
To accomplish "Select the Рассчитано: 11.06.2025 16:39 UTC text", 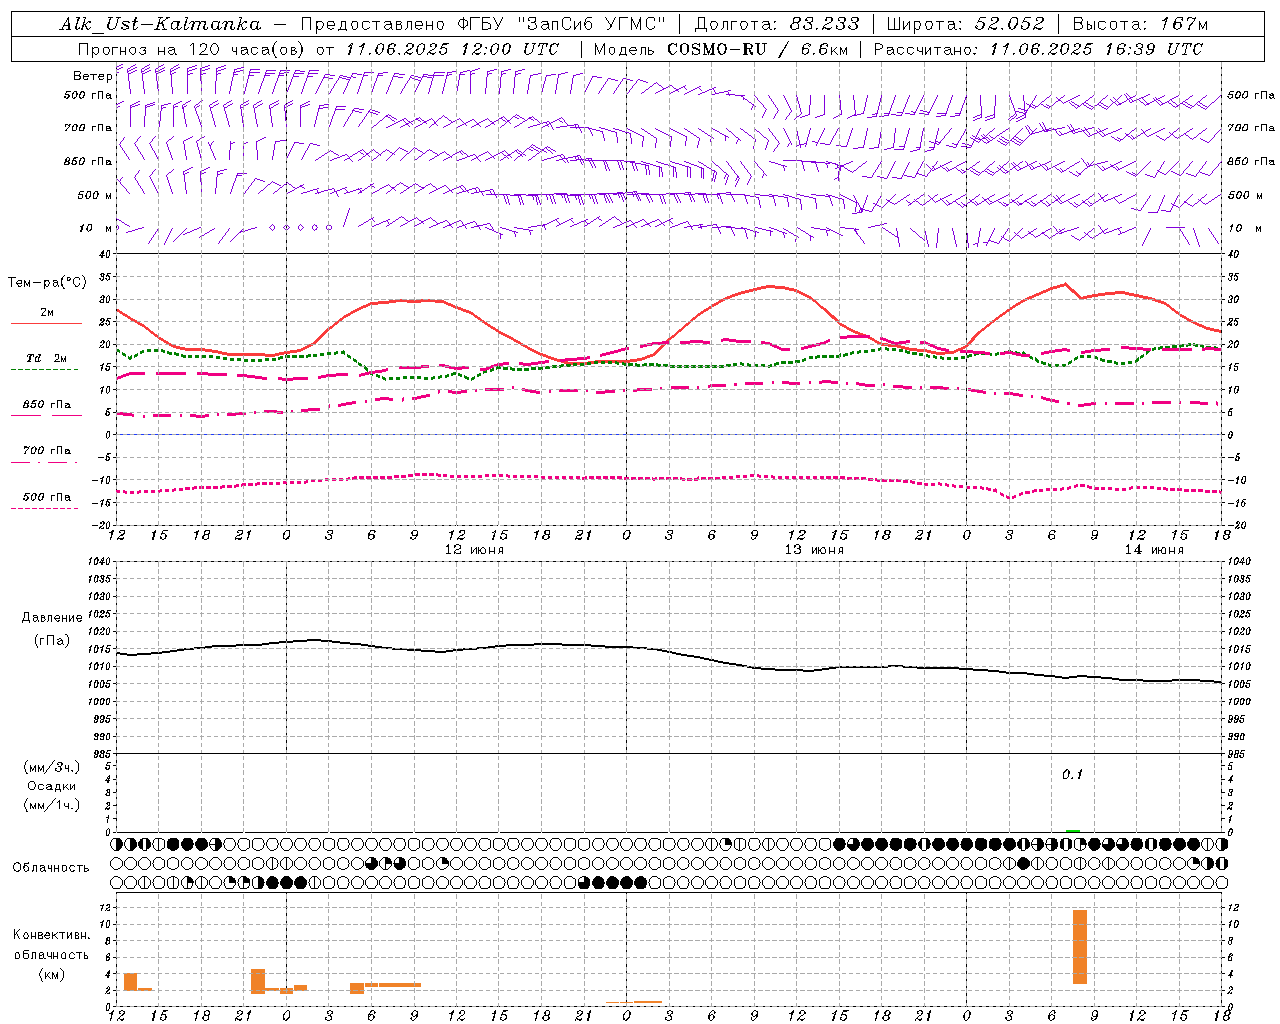I will (1038, 49).
